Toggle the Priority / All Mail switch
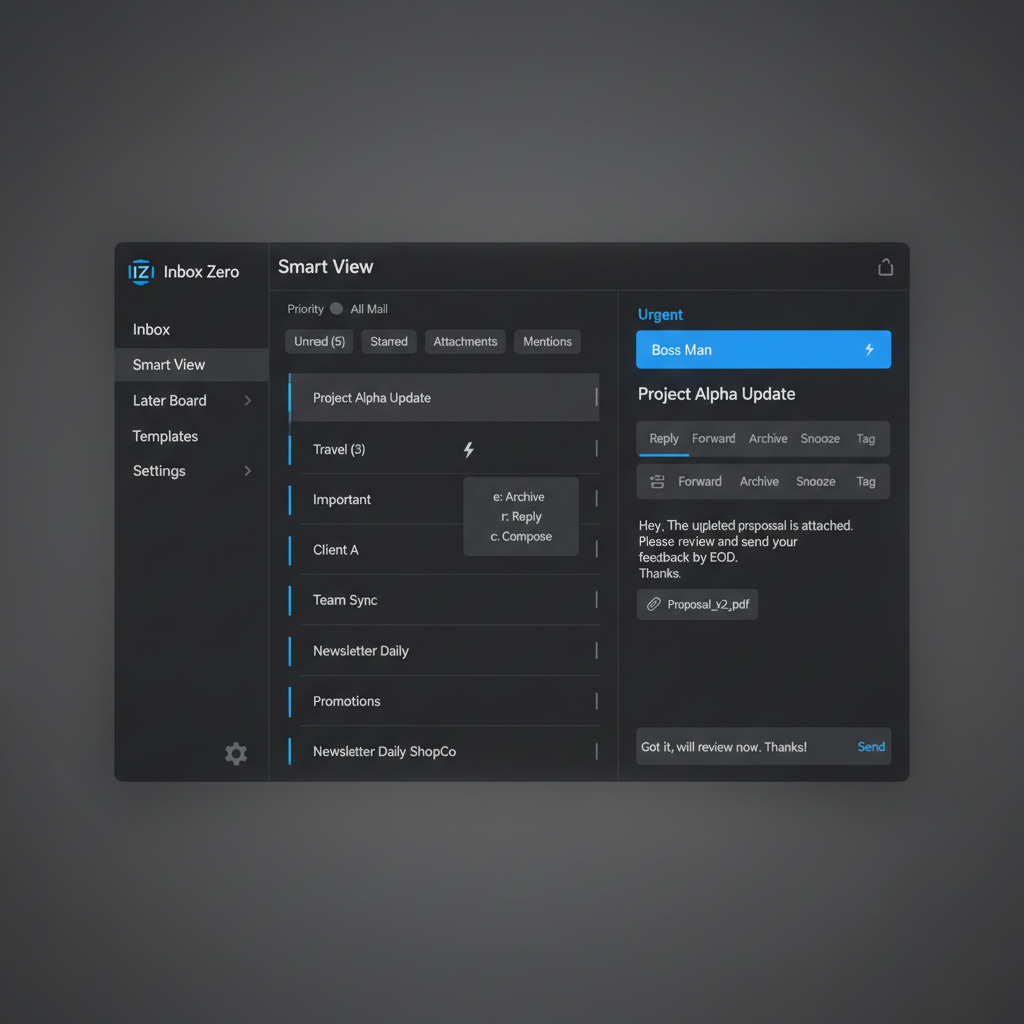This screenshot has width=1024, height=1024. point(336,309)
